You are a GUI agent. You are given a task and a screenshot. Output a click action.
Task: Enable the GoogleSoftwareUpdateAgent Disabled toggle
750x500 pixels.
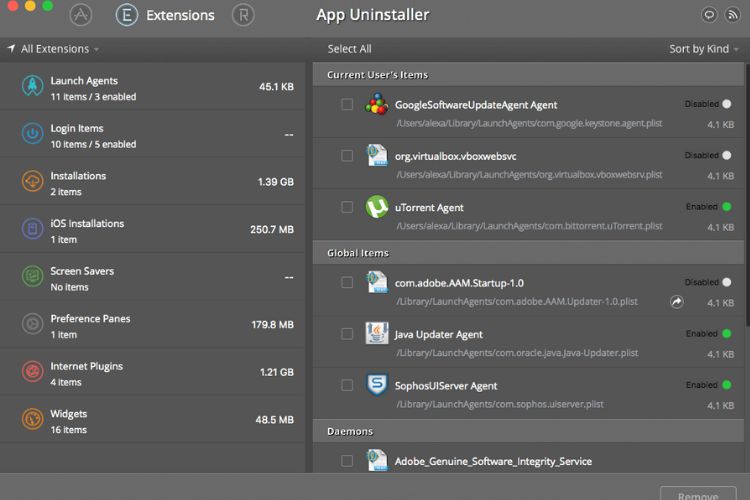coord(727,104)
